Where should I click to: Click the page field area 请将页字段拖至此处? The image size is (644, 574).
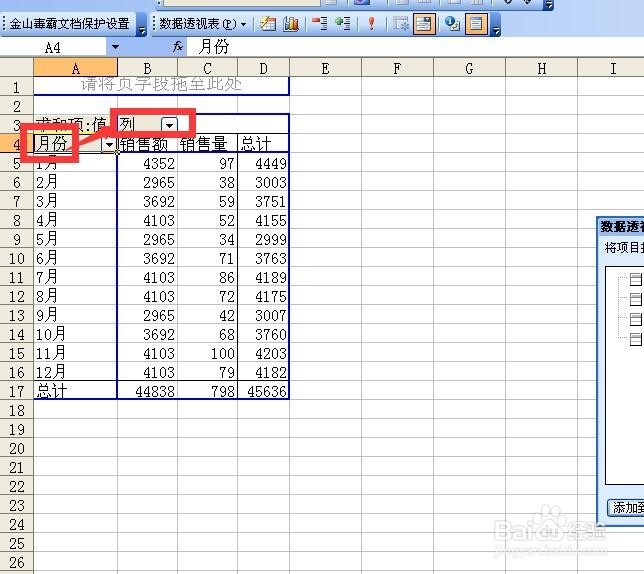click(161, 85)
